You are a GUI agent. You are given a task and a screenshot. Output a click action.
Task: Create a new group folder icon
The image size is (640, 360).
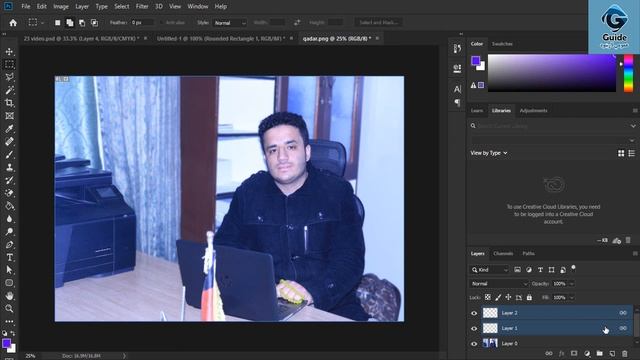599,353
